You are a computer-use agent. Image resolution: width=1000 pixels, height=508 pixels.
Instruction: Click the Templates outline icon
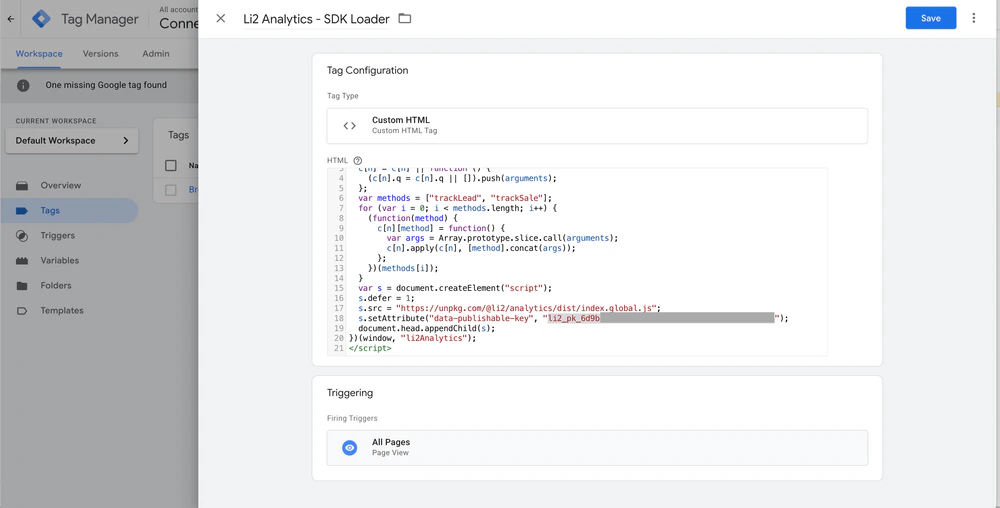pyautogui.click(x=22, y=310)
